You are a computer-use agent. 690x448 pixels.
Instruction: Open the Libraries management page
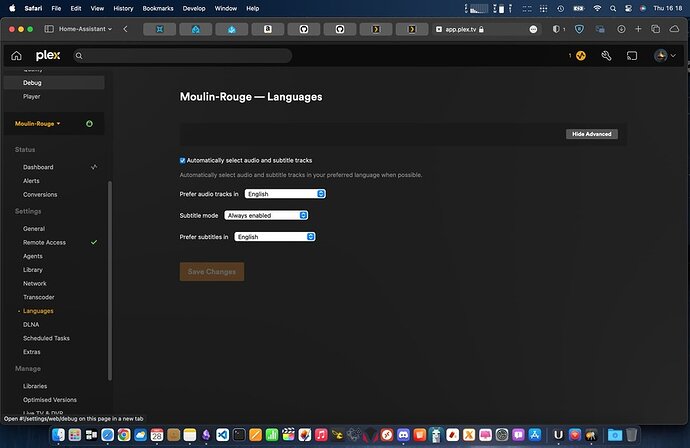(35, 386)
